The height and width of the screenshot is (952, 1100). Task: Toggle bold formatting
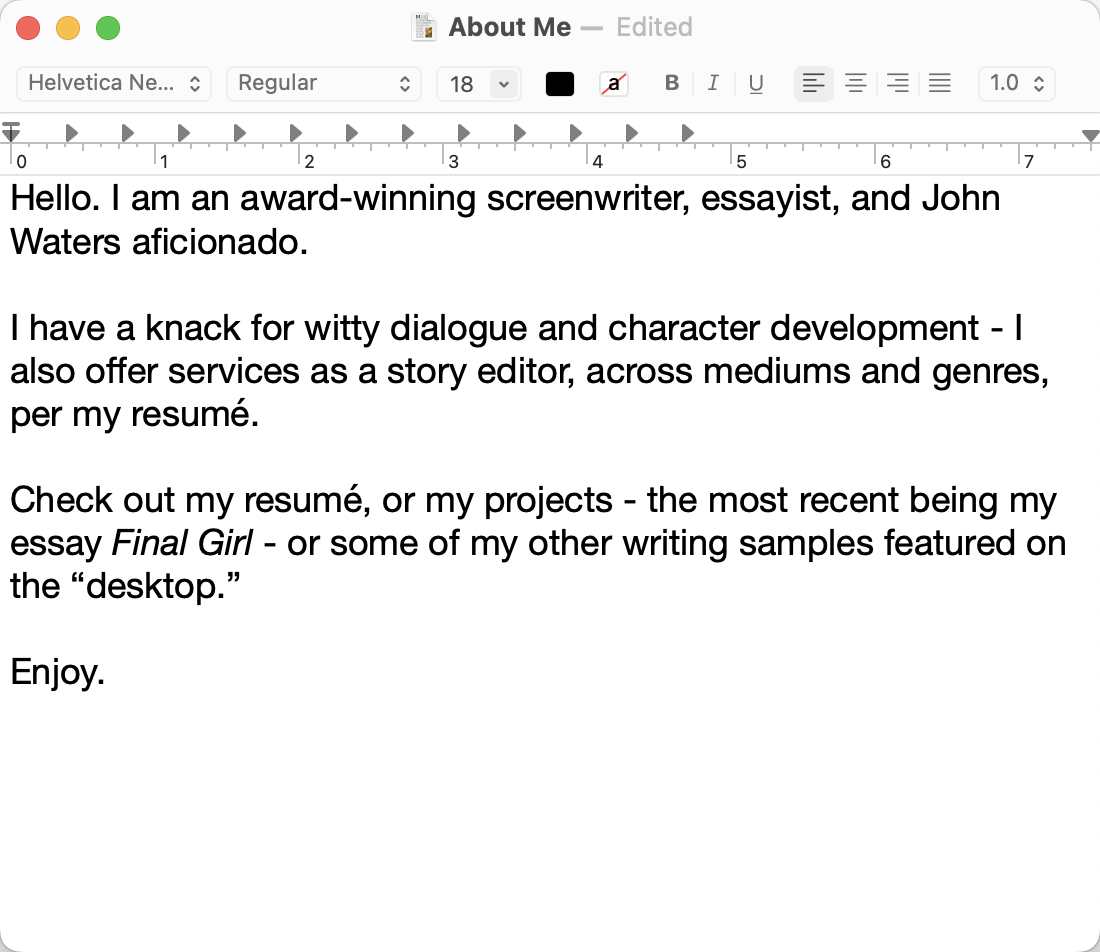[x=672, y=83]
